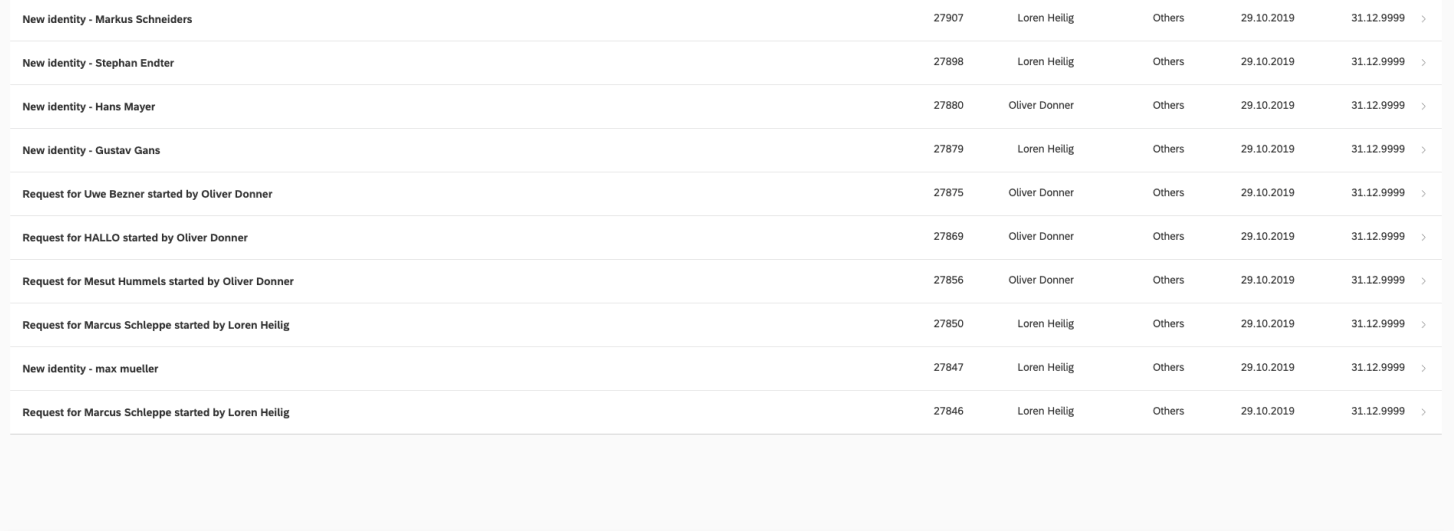Click Others category in row 27879
Viewport: 1454px width, 531px height.
[x=1168, y=149]
